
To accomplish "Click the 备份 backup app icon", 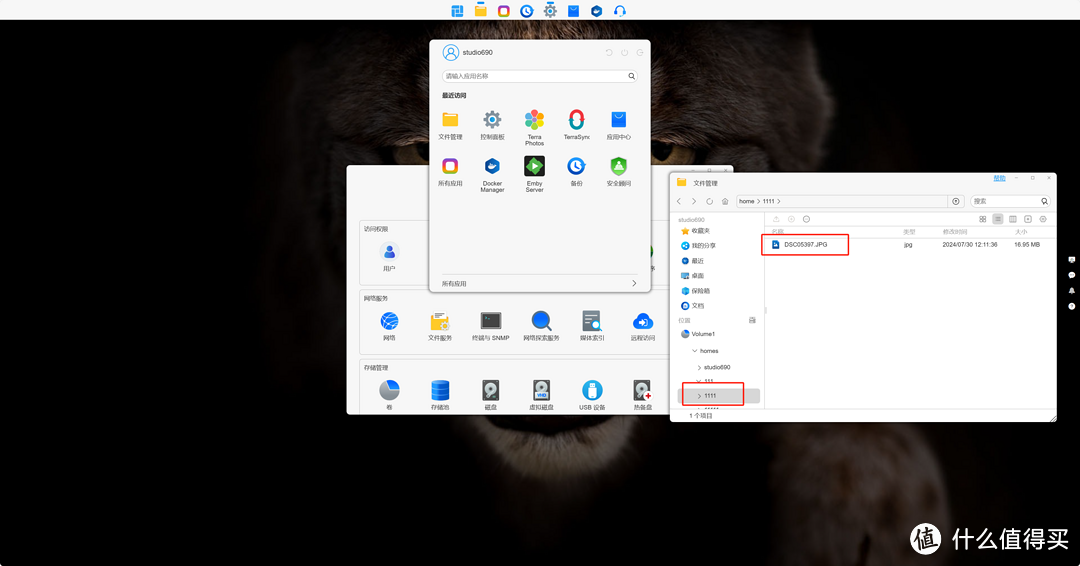I will click(x=576, y=167).
